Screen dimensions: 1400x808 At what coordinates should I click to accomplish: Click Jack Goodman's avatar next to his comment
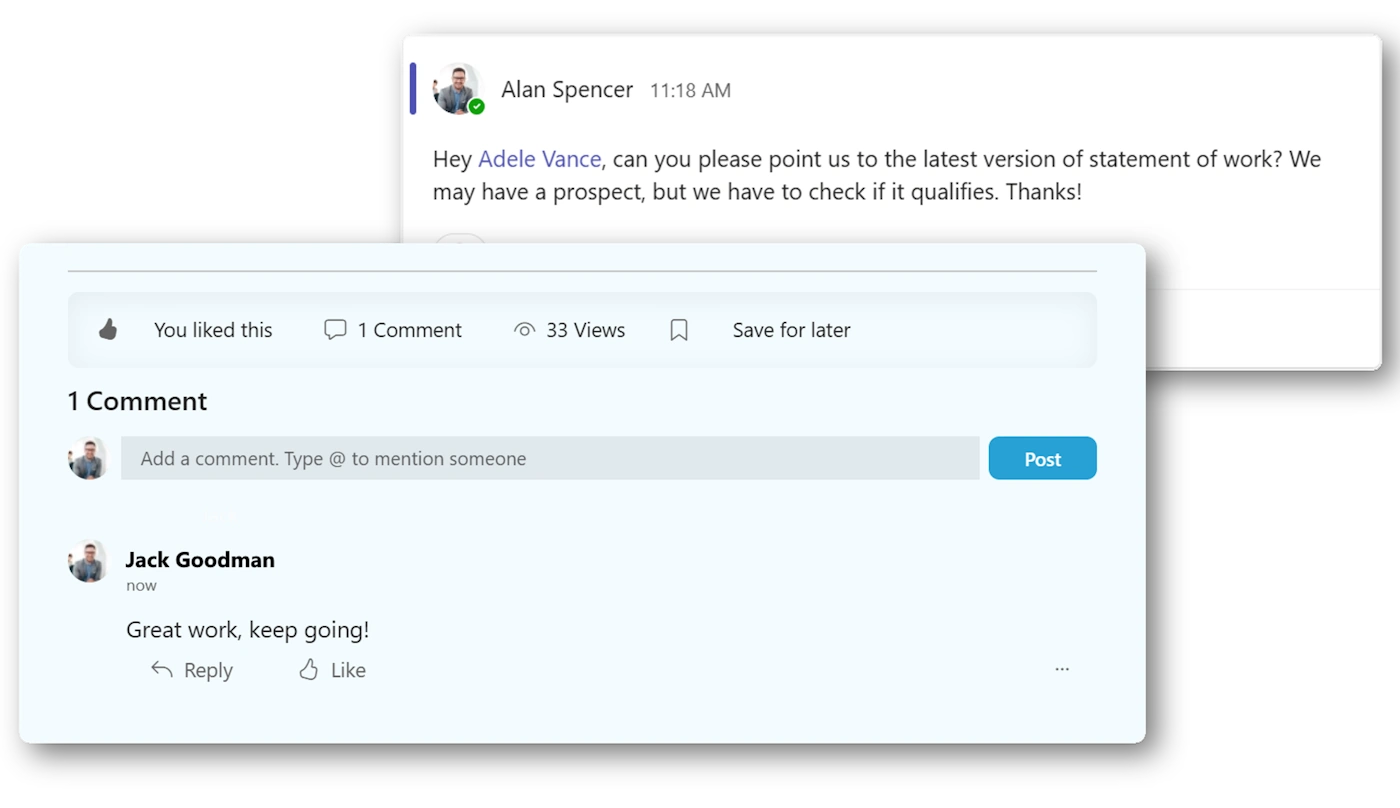click(88, 562)
